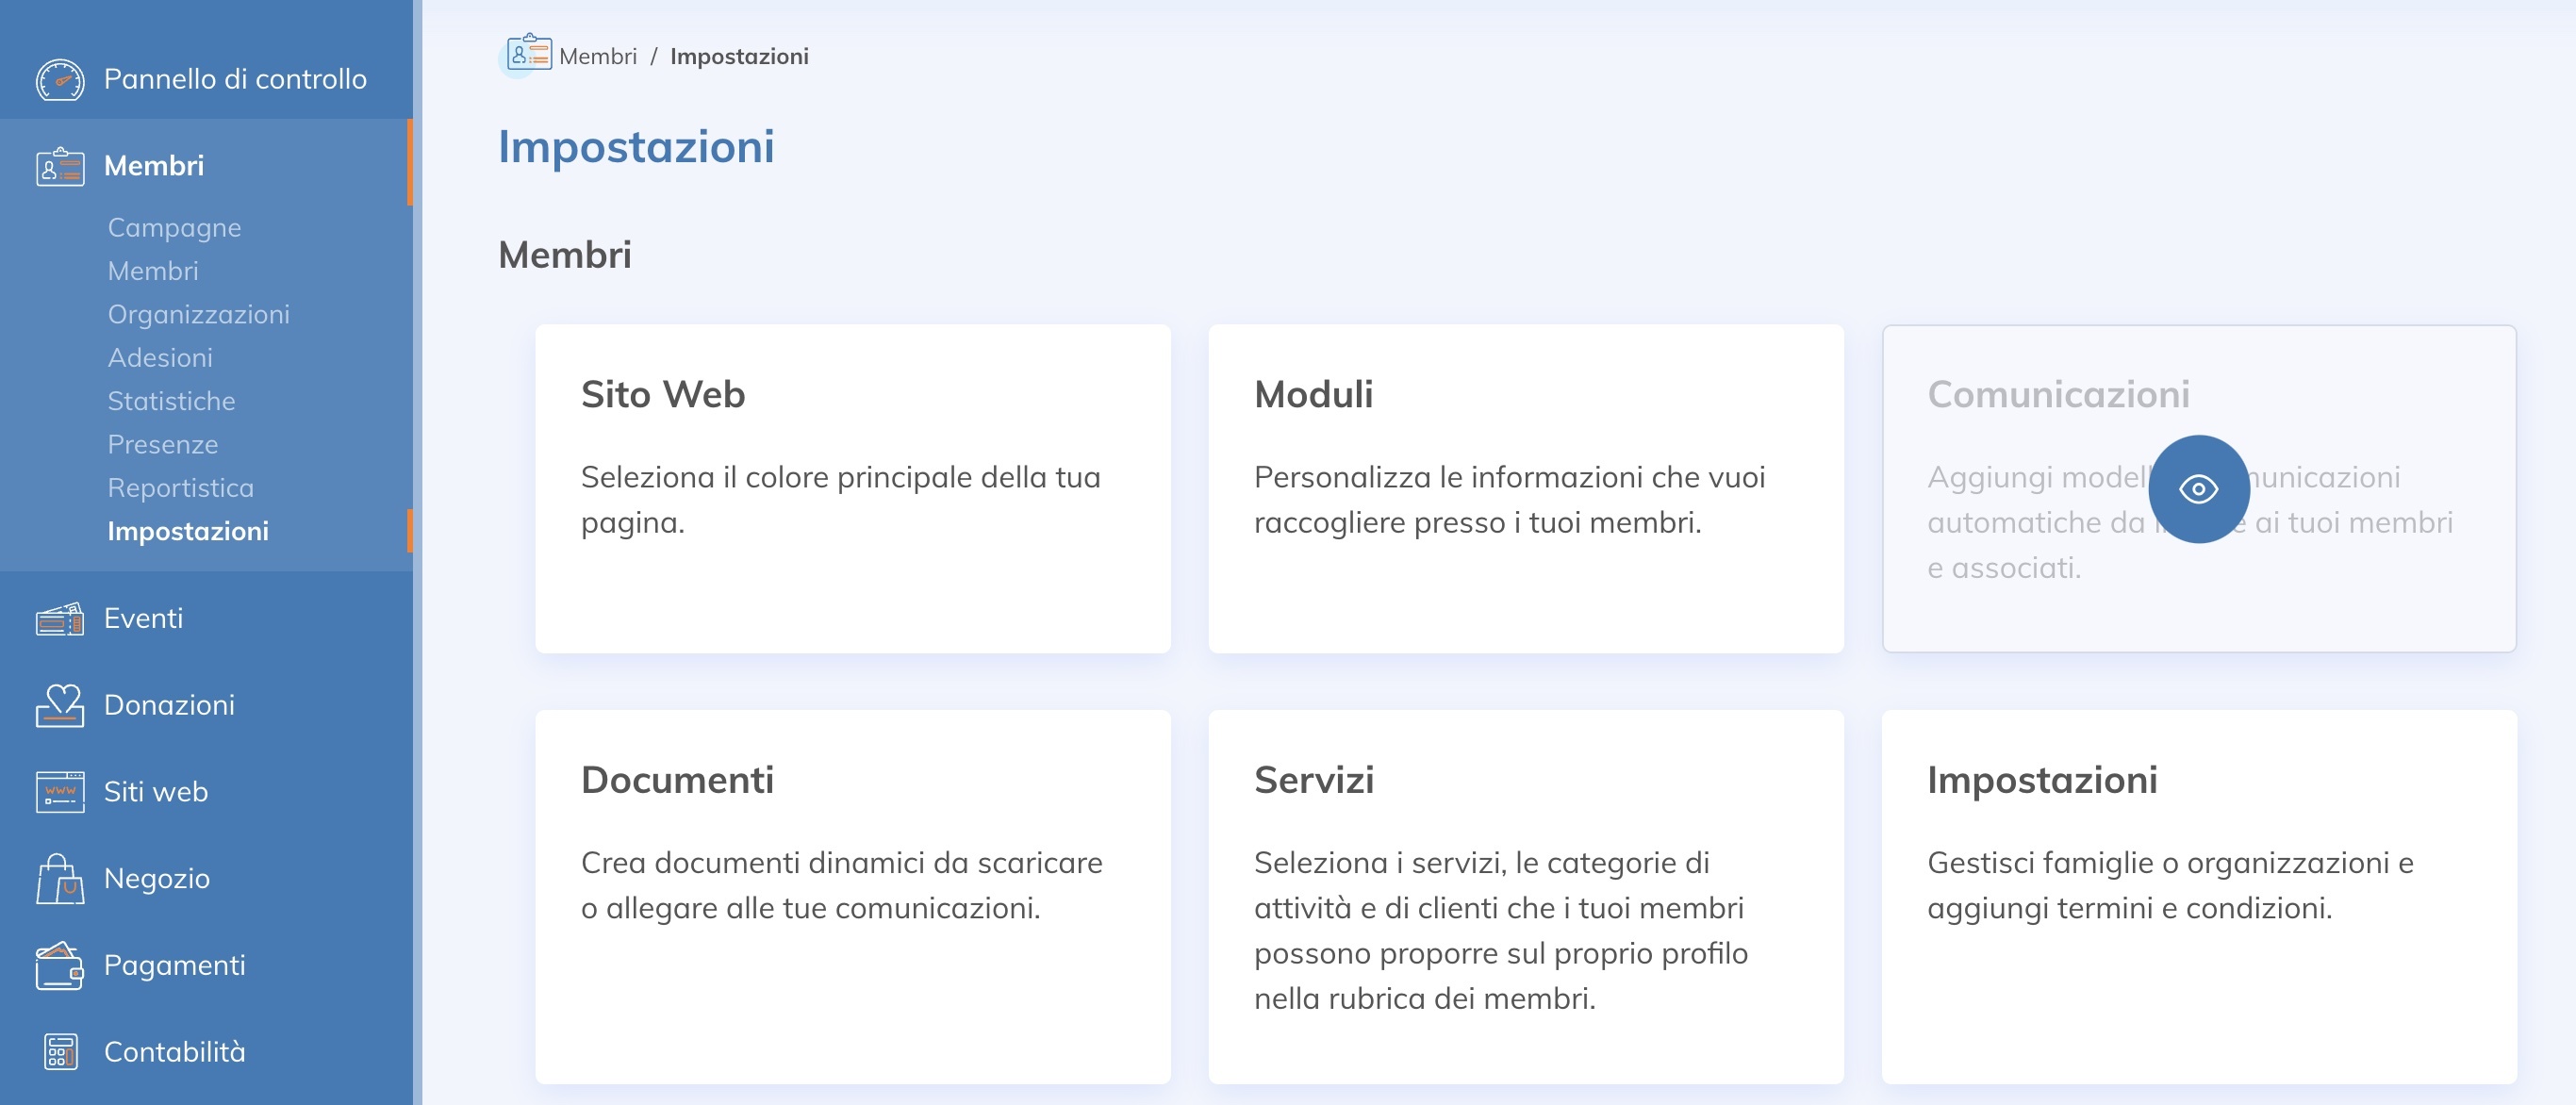2576x1105 pixels.
Task: Navigate back using the Membri breadcrumb link
Action: click(596, 55)
